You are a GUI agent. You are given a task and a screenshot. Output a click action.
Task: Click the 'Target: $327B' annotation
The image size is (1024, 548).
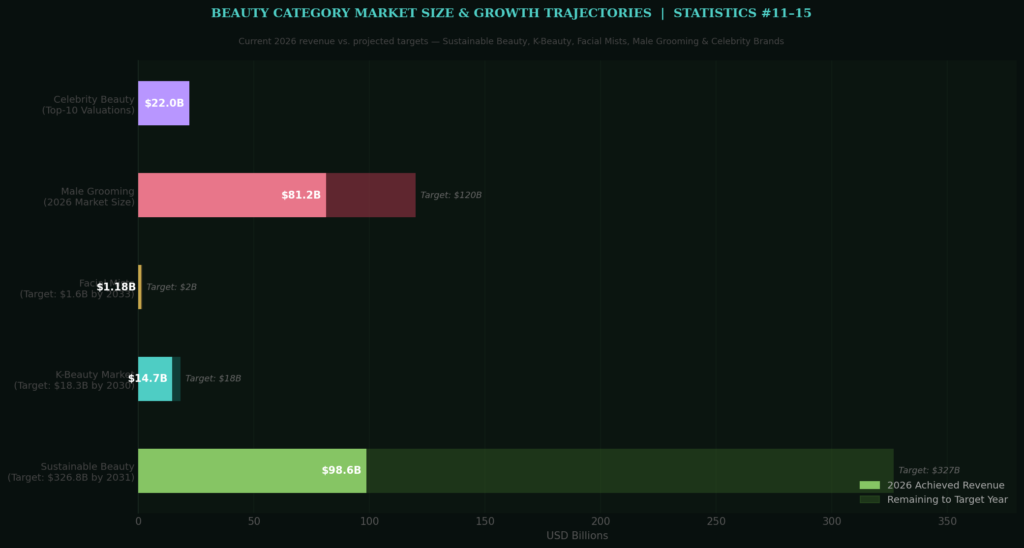point(929,470)
